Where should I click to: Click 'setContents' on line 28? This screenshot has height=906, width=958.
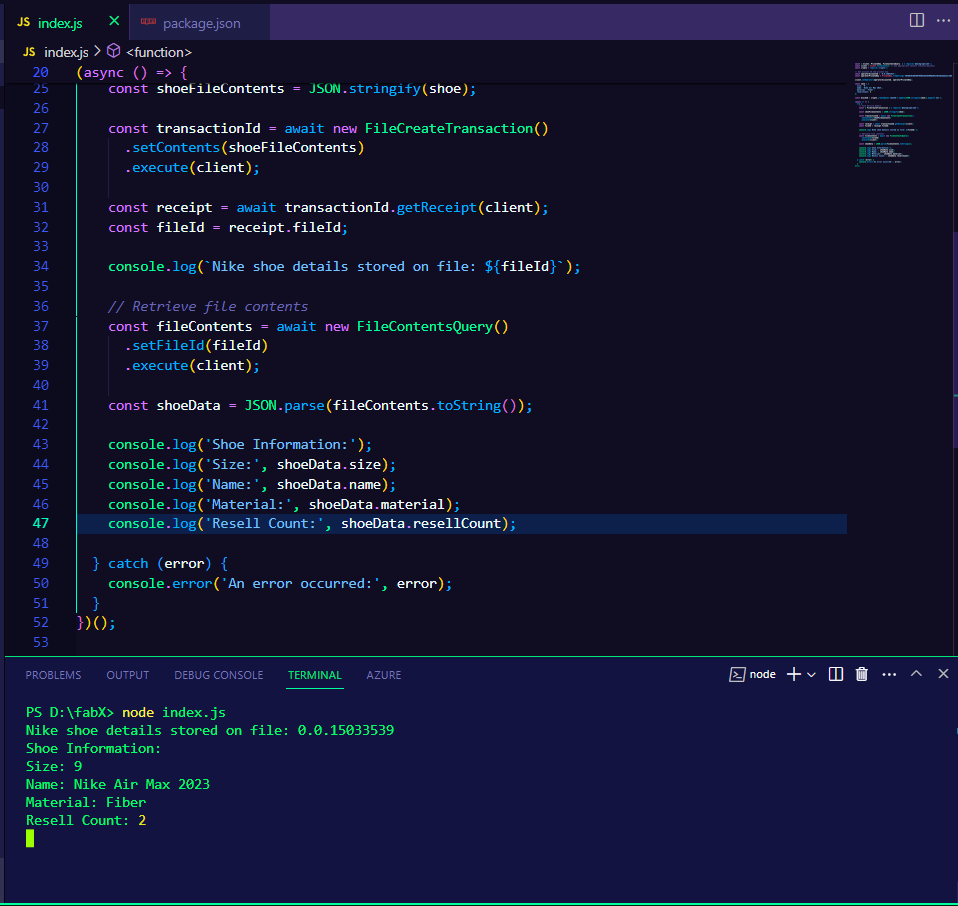(x=176, y=148)
